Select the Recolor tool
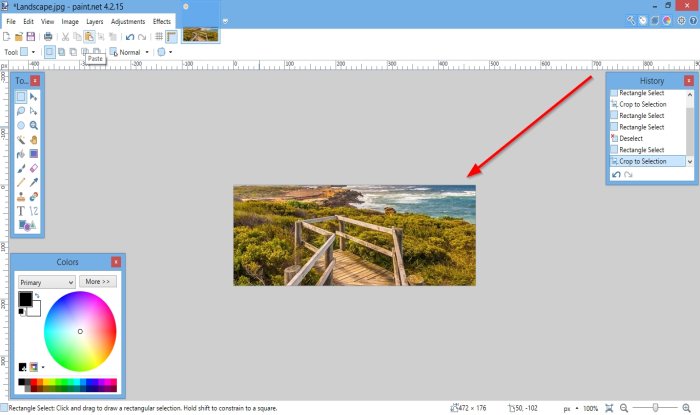700x415 pixels. (33, 197)
